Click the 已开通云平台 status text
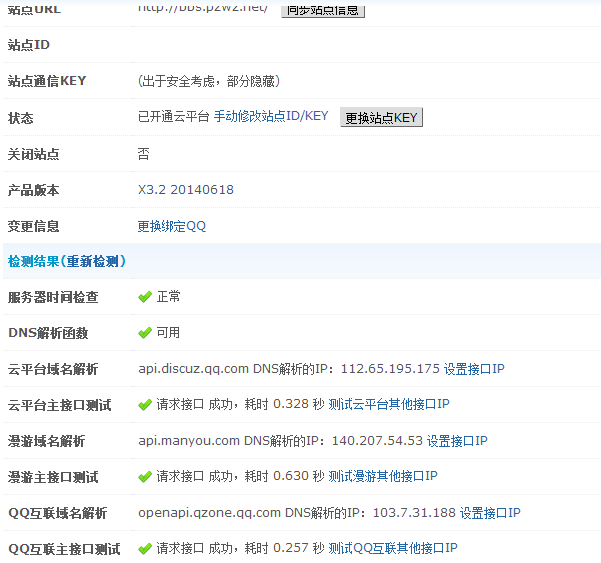Image resolution: width=601 pixels, height=563 pixels. 174,116
